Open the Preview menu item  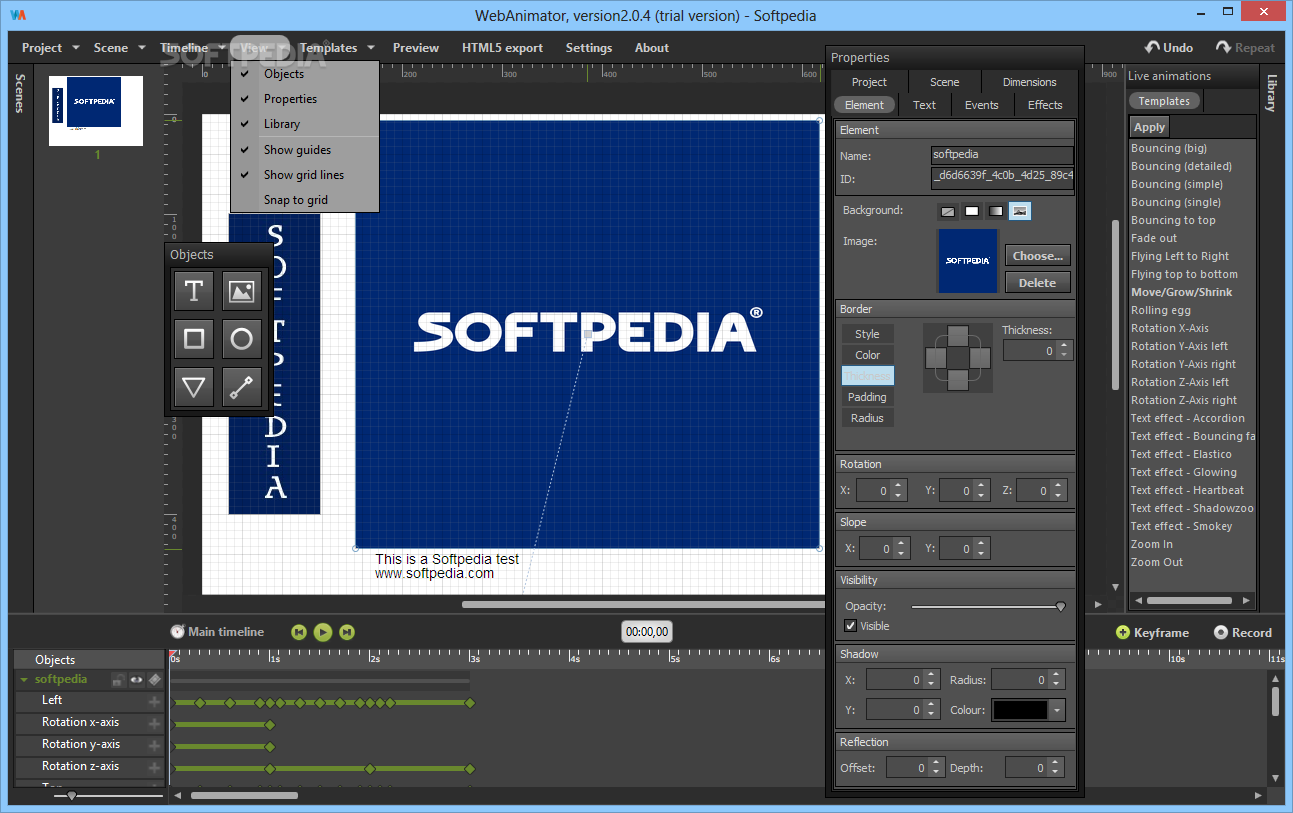pos(416,47)
